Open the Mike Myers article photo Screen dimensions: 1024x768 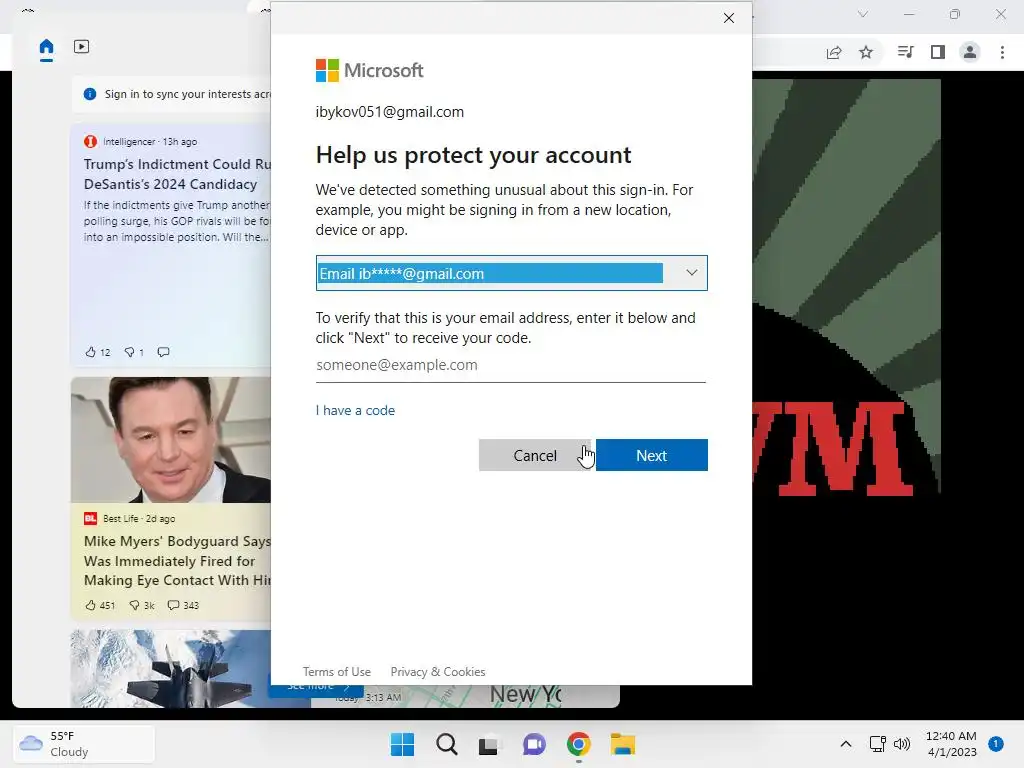[171, 440]
